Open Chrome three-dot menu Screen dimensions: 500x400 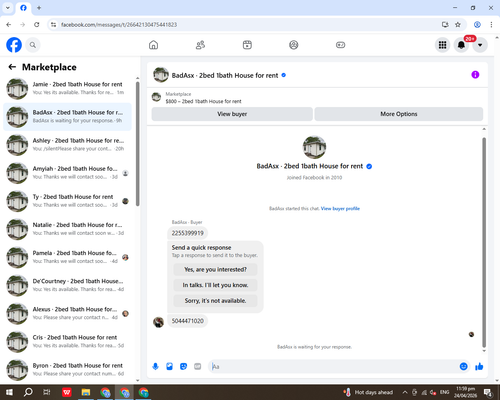(491, 24)
